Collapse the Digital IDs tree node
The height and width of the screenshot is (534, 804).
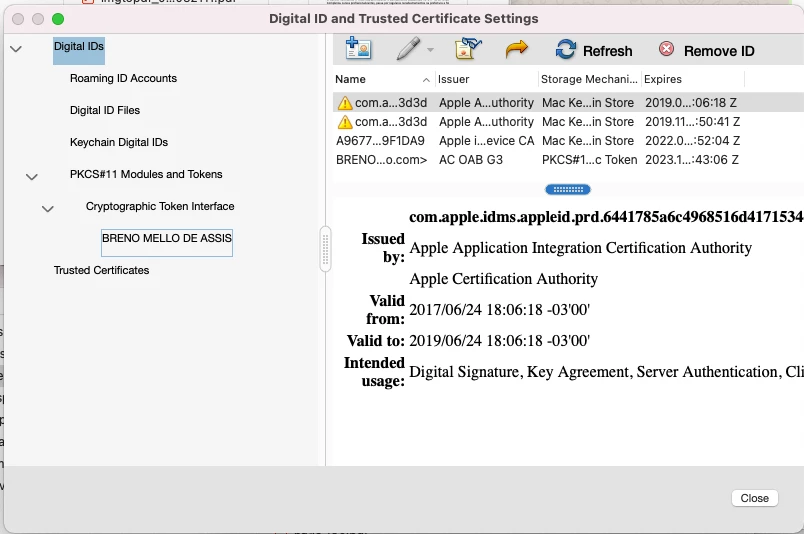pos(16,49)
